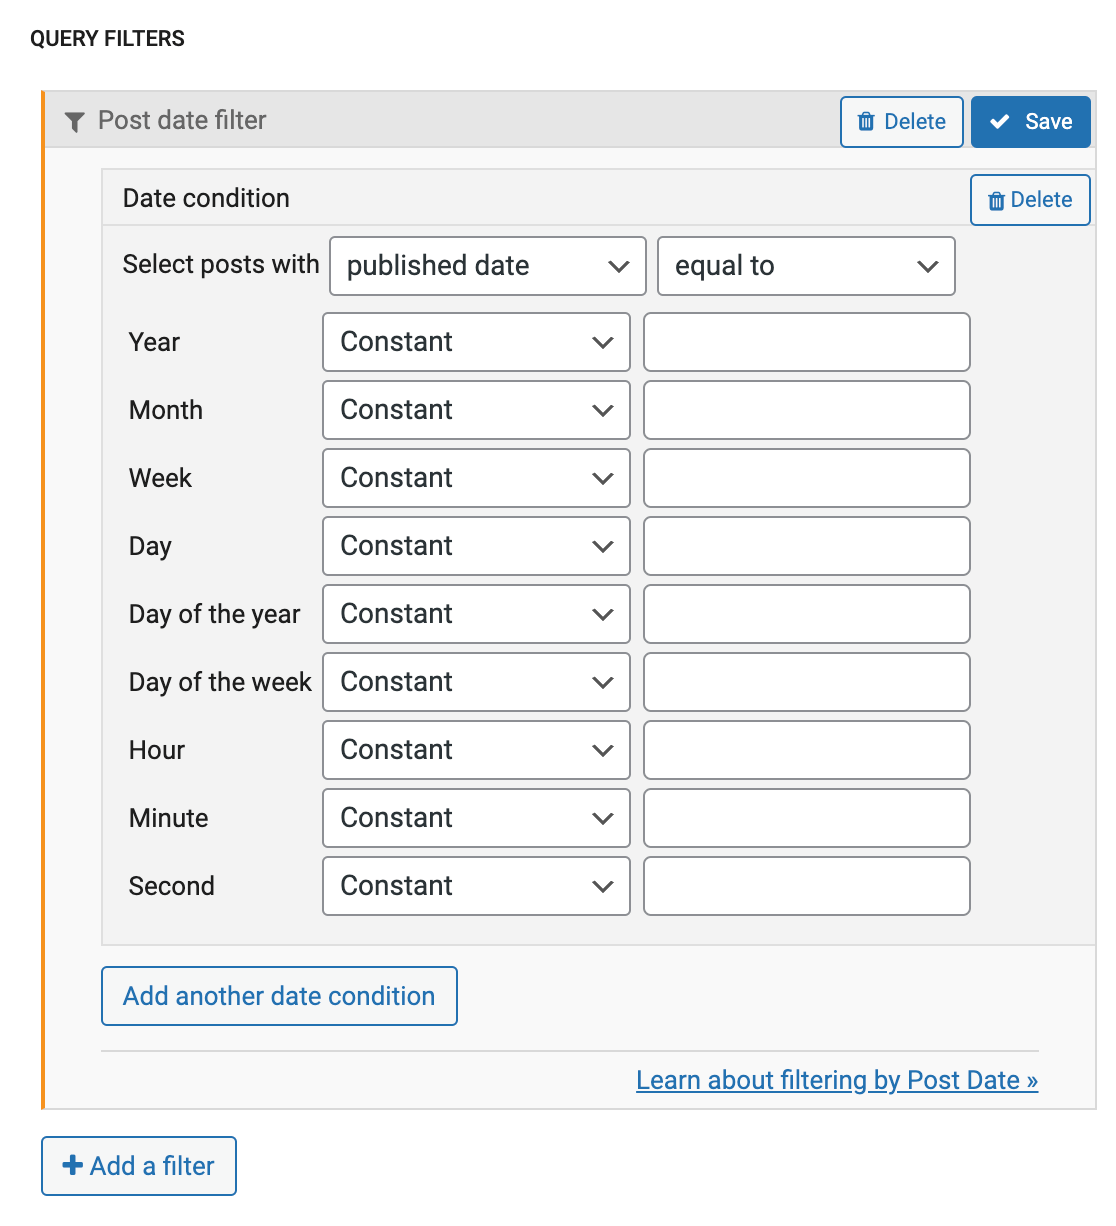Click the checkmark icon on the Save button
Image resolution: width=1116 pixels, height=1226 pixels.
(x=1000, y=121)
